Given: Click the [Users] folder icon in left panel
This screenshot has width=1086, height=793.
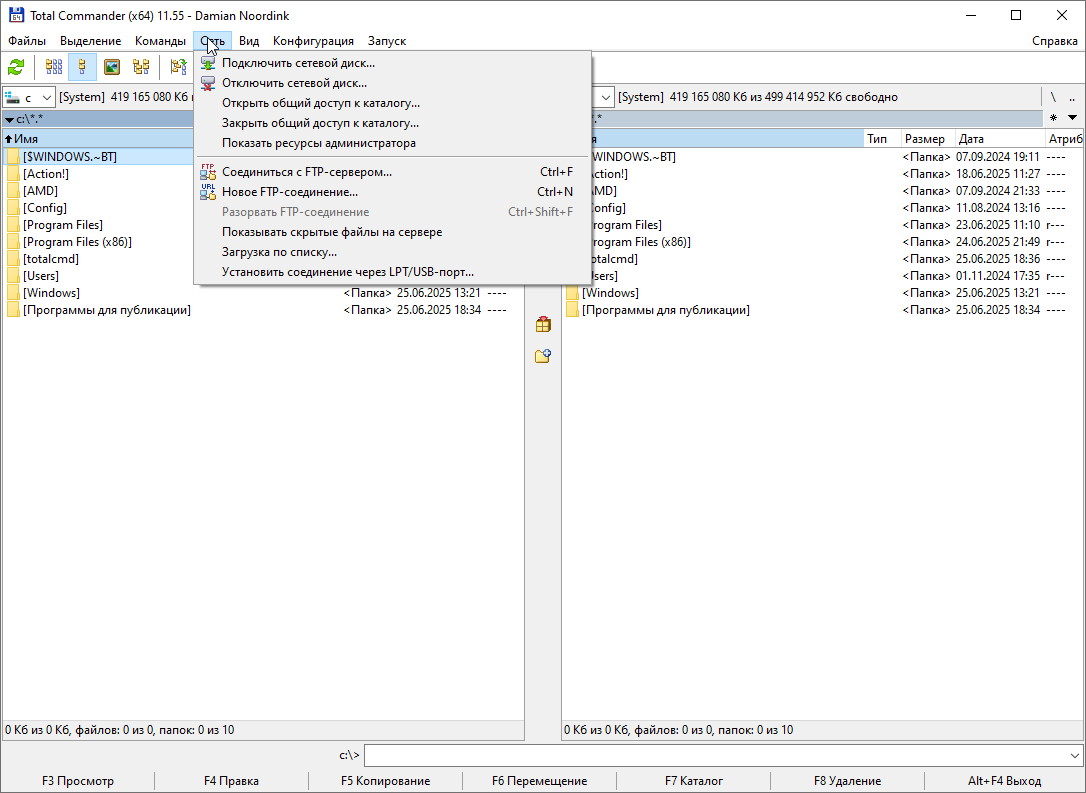Looking at the screenshot, I should click(x=13, y=276).
